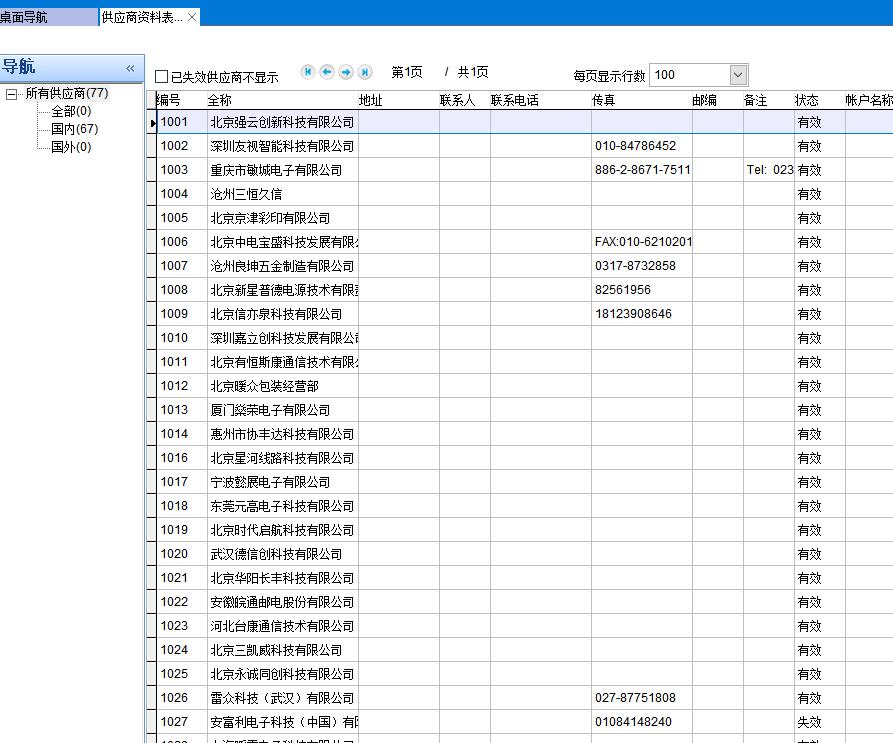Switch to the 桌面导航 tab
893x743 pixels.
(x=24, y=18)
